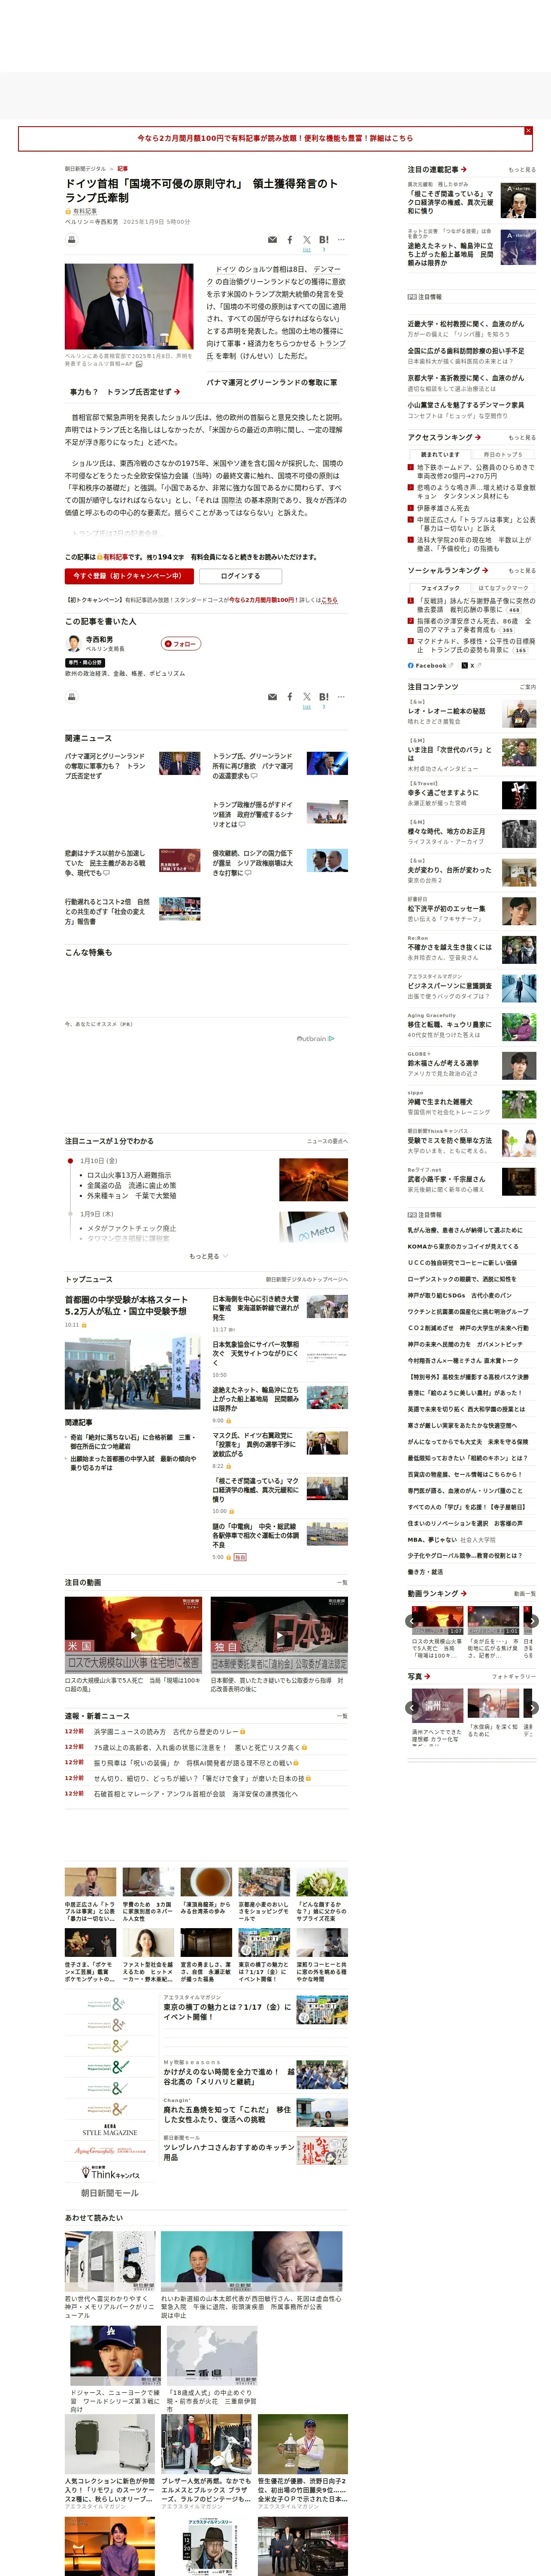The width and height of the screenshot is (551, 2576).
Task: Select the フェイスブック social ranking tab
Action: coord(440,588)
